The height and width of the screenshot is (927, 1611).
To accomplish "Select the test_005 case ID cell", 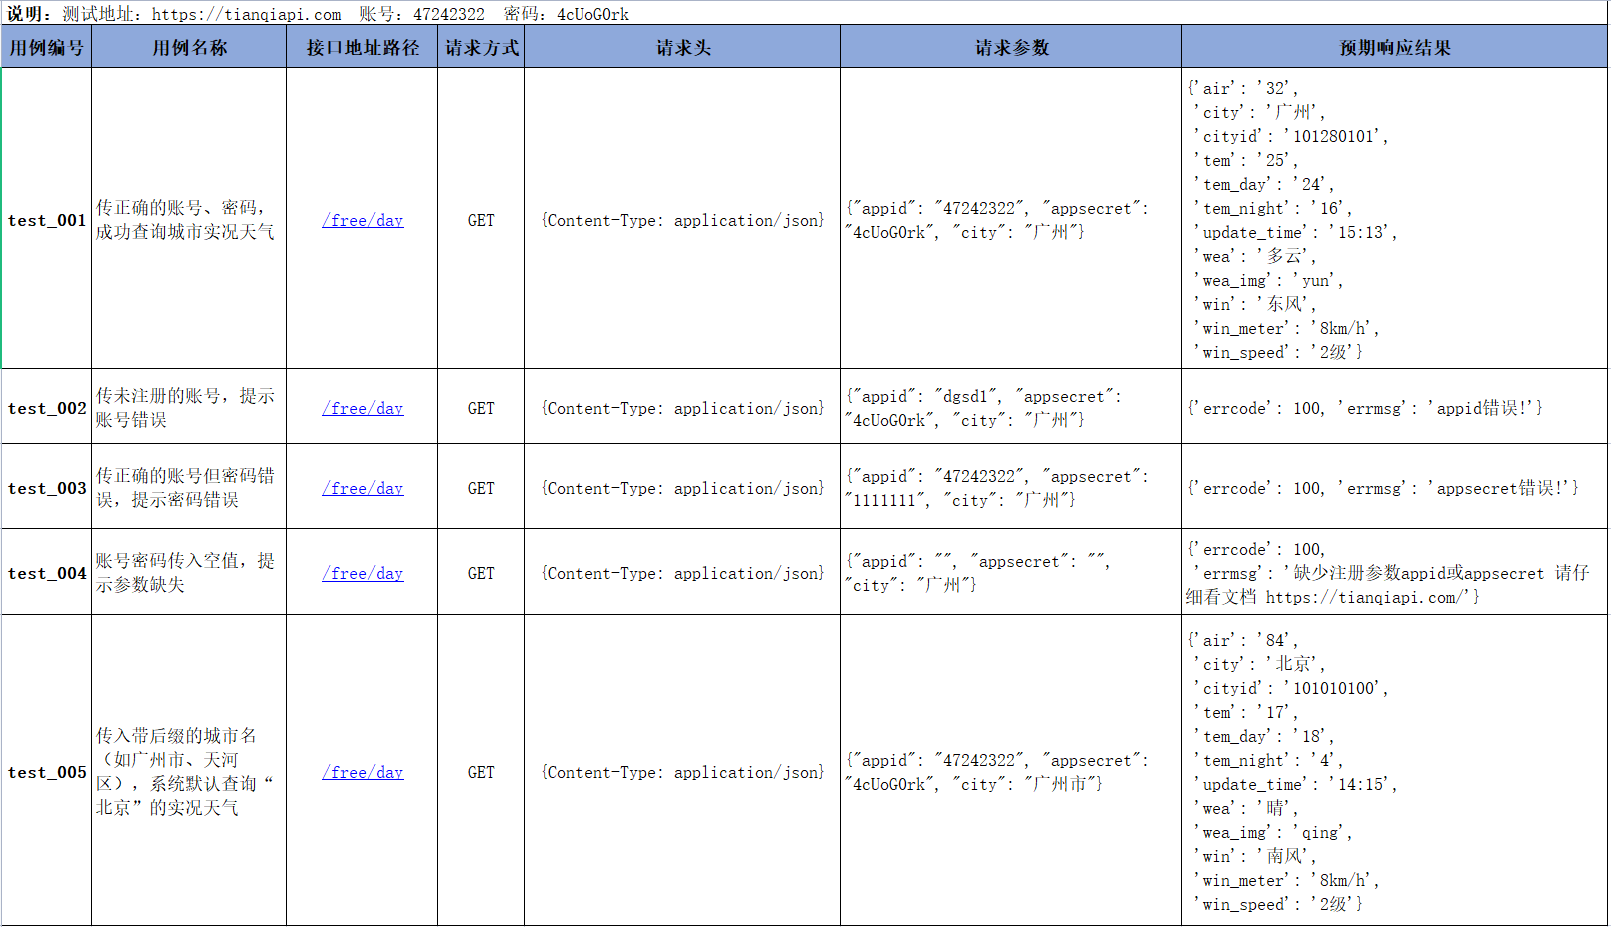I will [x=46, y=772].
